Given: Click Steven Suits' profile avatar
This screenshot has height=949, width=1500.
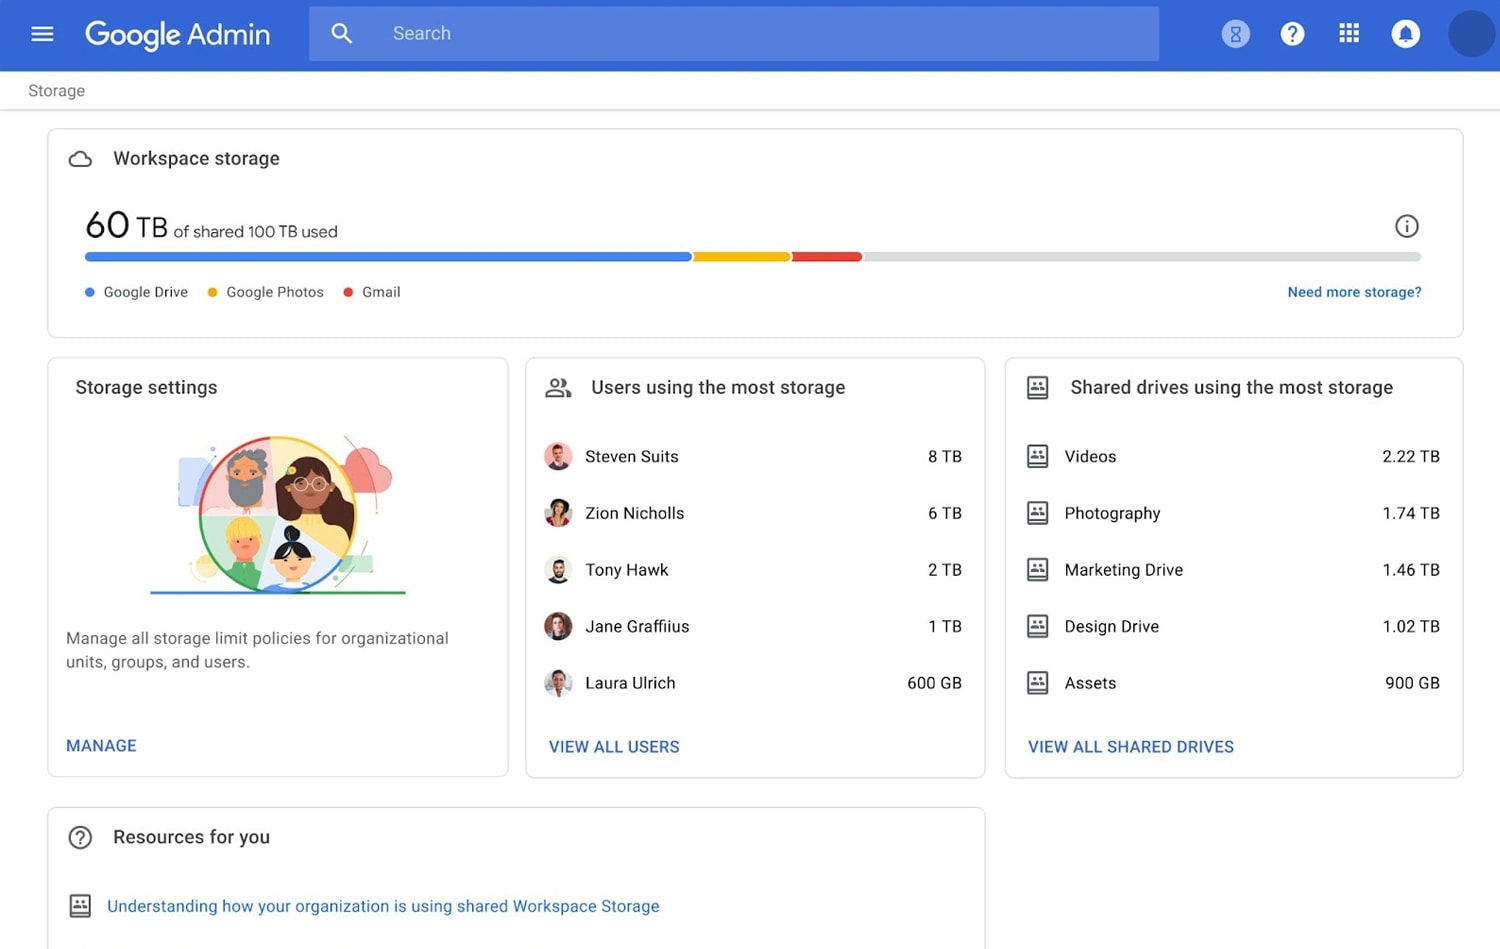Looking at the screenshot, I should coord(558,456).
